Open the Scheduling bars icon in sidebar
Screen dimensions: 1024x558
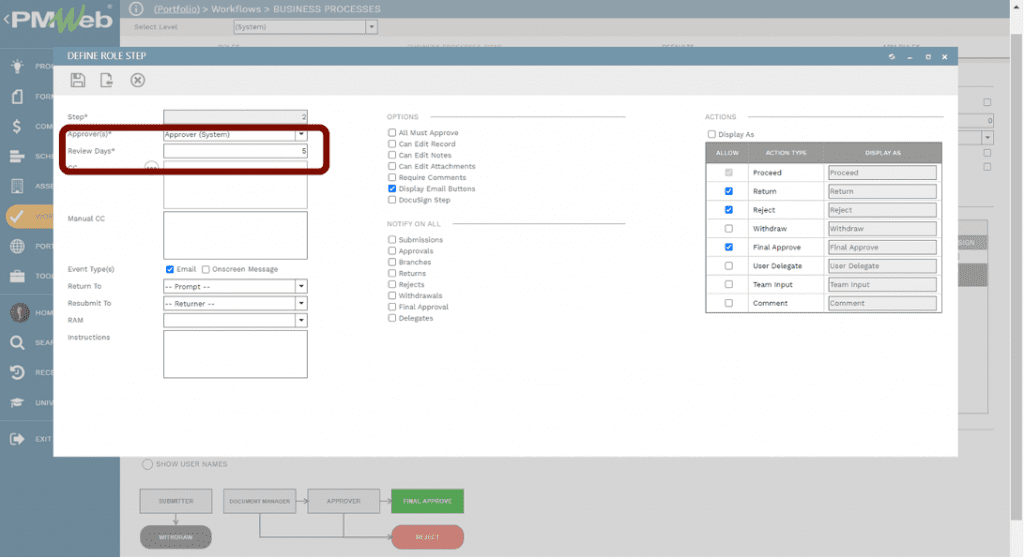[x=17, y=156]
